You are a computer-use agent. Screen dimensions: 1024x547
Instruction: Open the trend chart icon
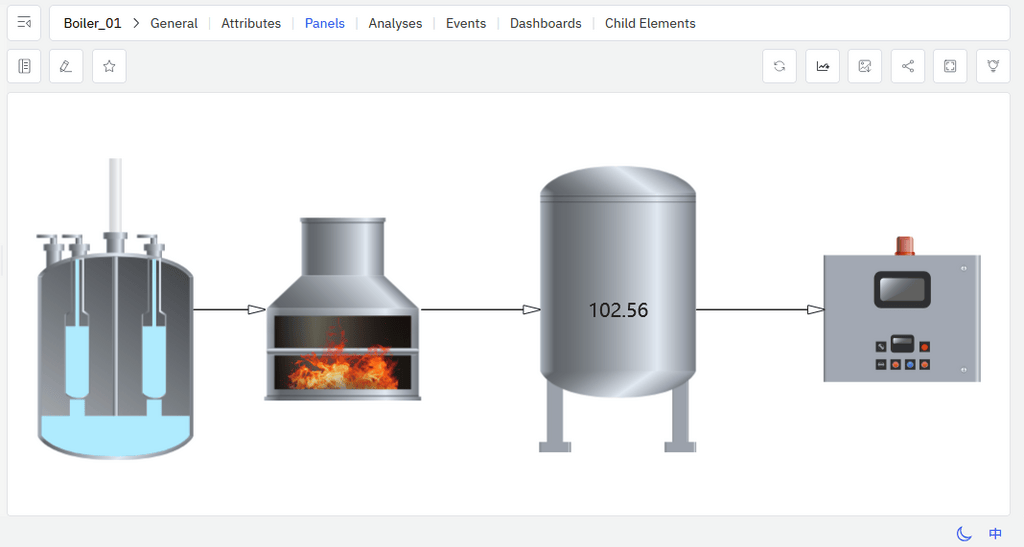tap(822, 66)
